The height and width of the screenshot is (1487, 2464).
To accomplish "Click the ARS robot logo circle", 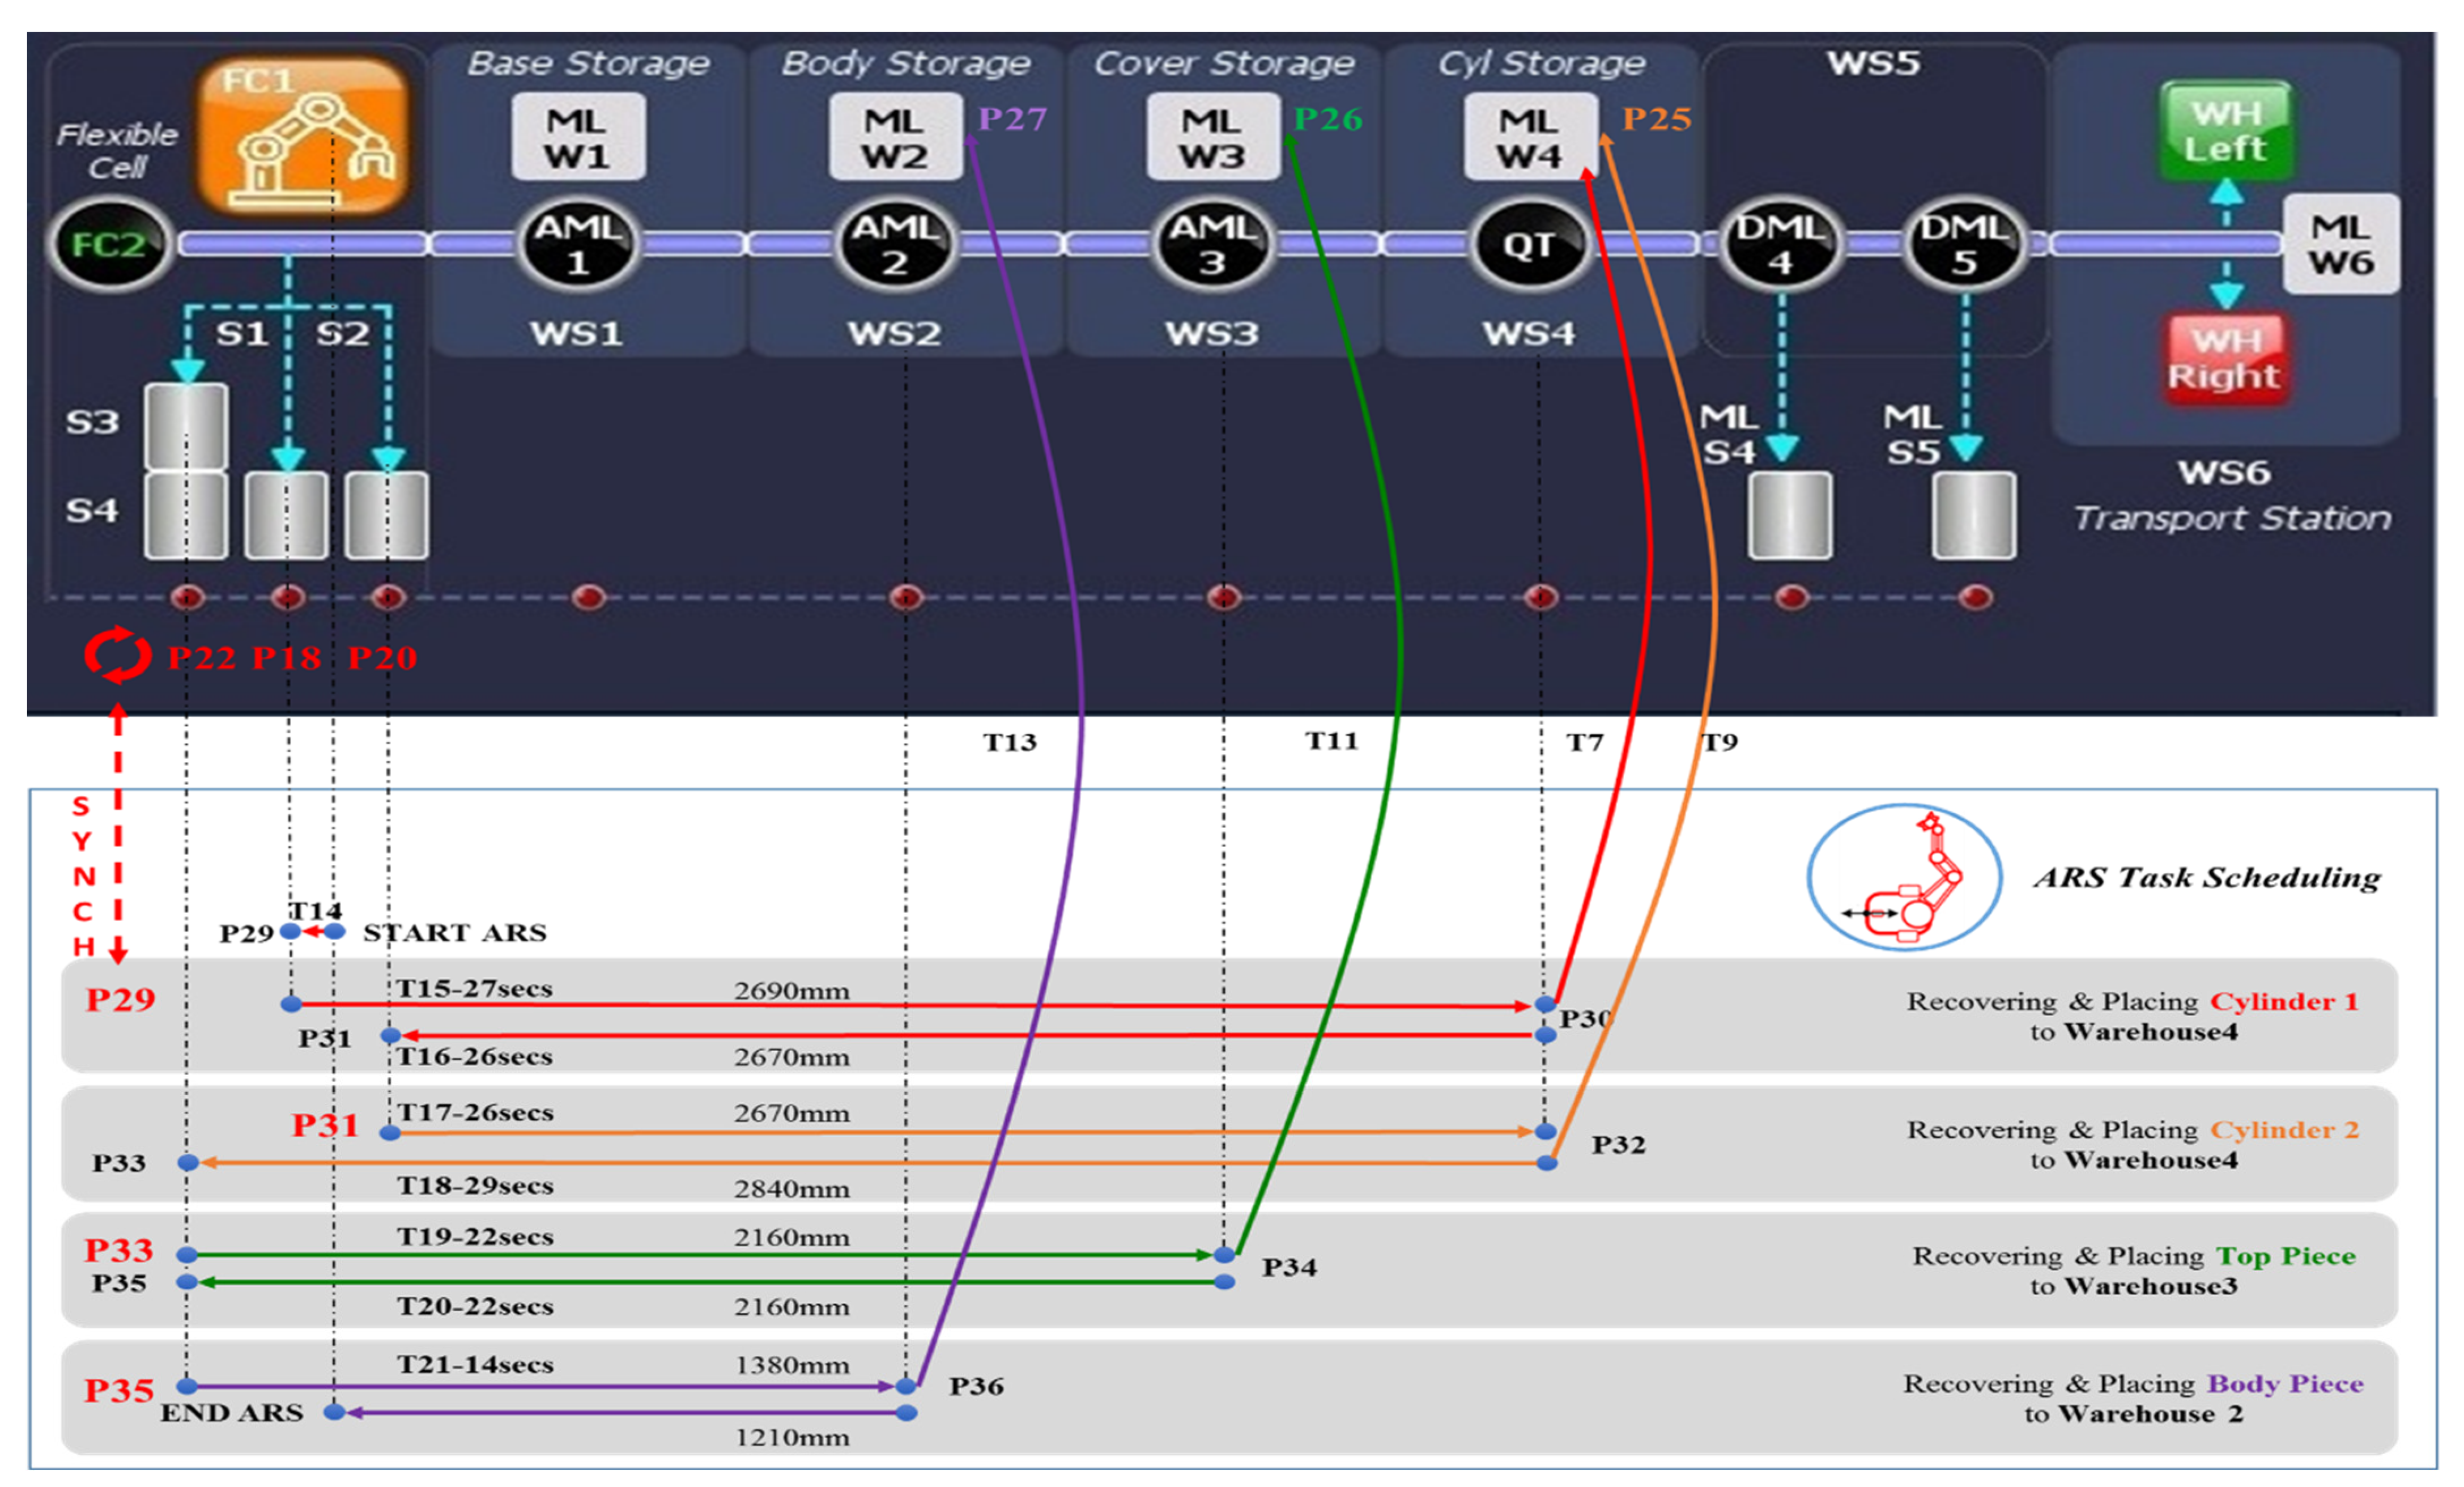I will (1904, 877).
